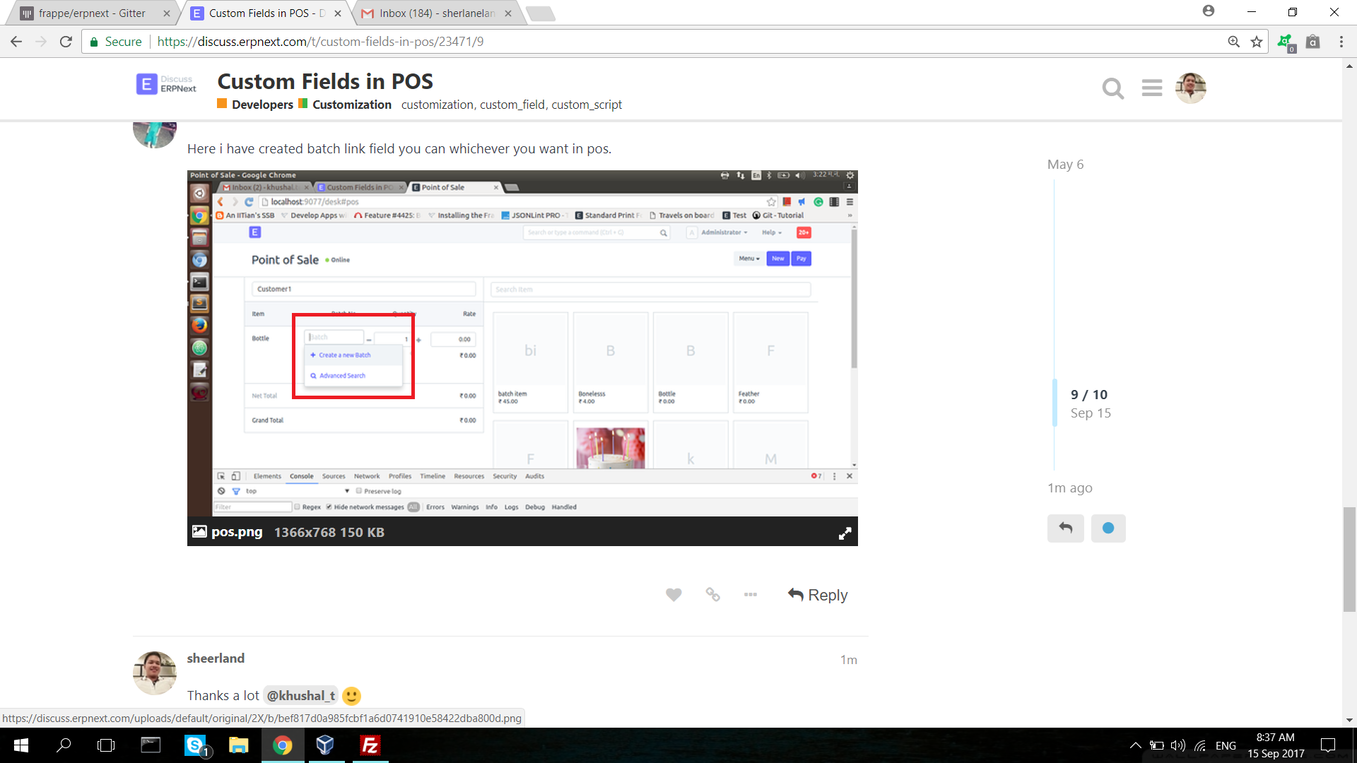1357x763 pixels.
Task: Open the user avatar menu in header
Action: point(1190,88)
